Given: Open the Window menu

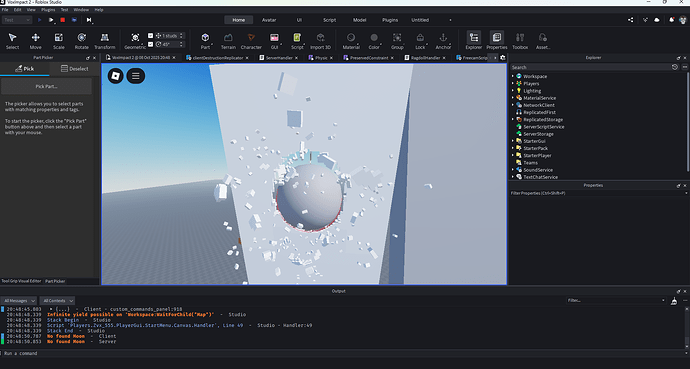Looking at the screenshot, I should [81, 10].
